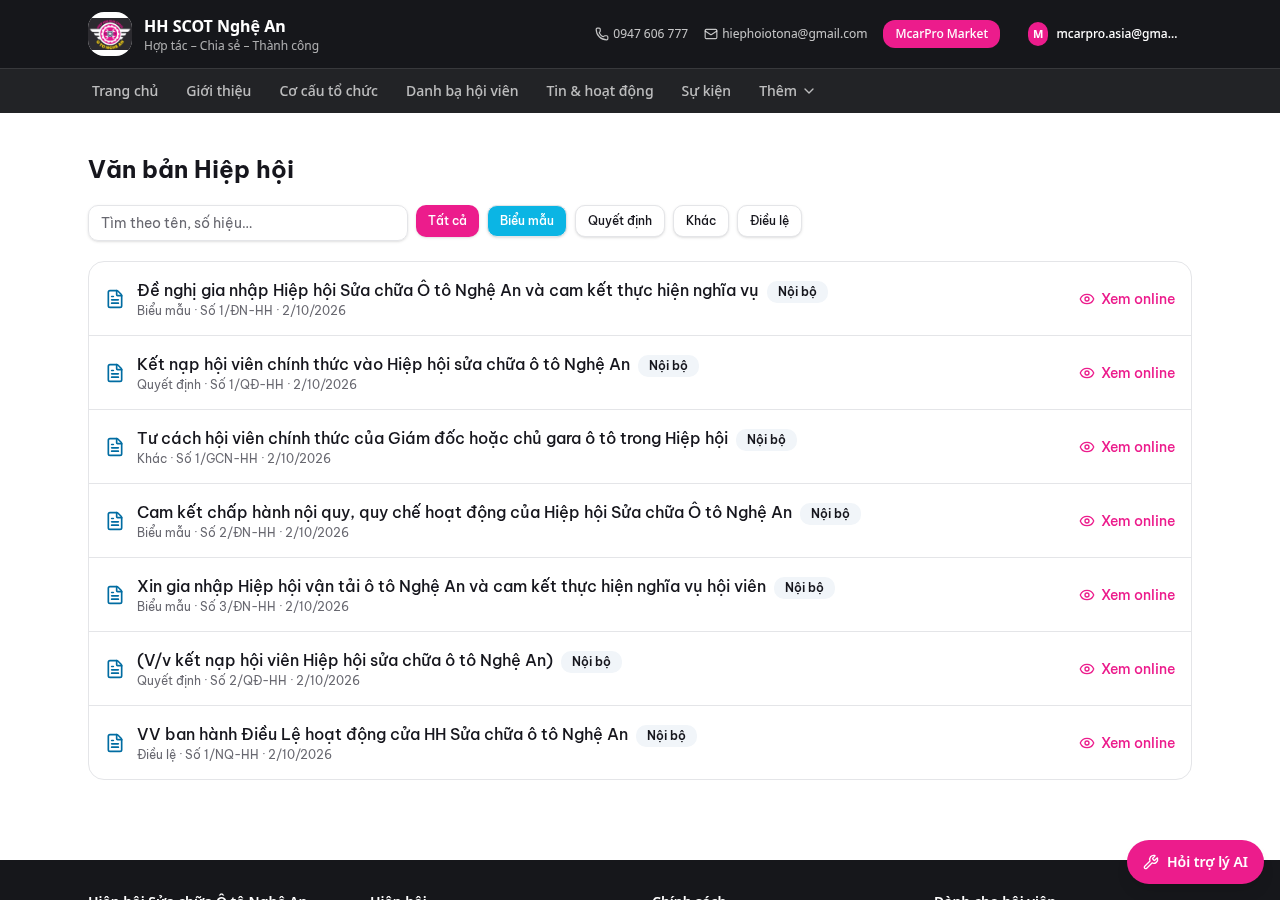
Task: Open the mcarpro.asia account menu
Action: [x=1103, y=34]
